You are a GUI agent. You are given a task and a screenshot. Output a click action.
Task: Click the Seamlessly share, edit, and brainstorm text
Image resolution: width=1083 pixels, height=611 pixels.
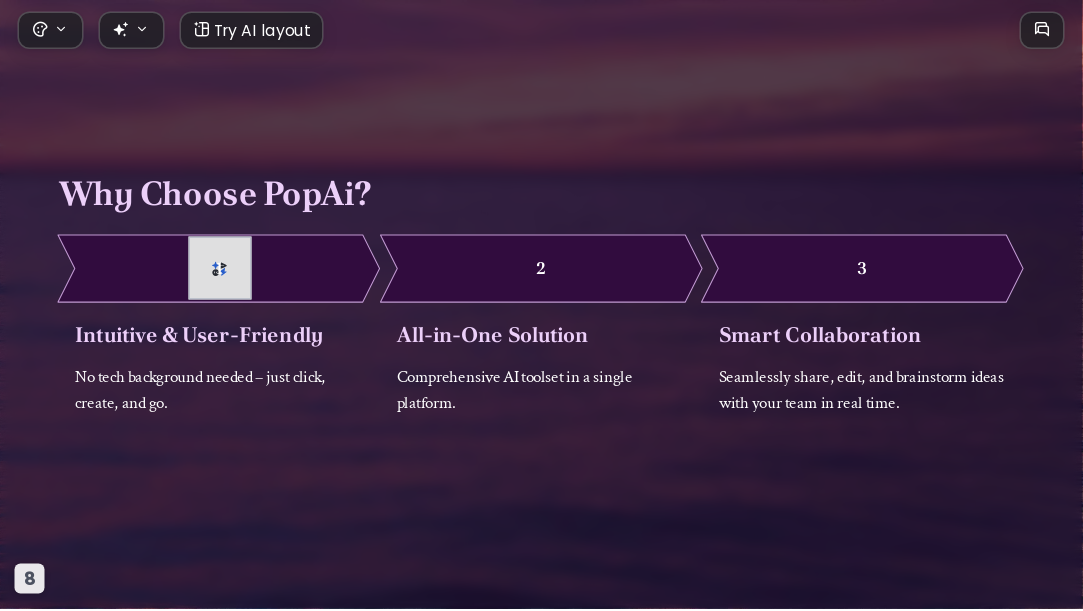pos(861,390)
